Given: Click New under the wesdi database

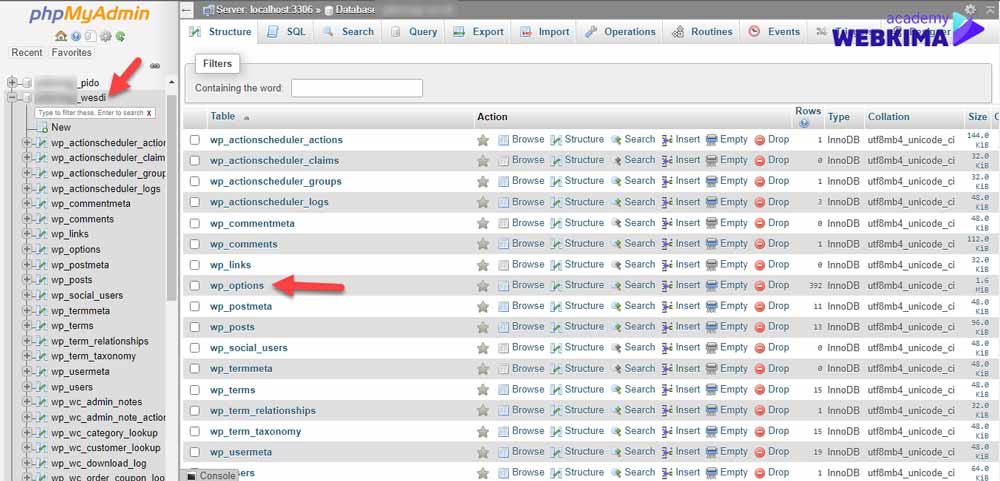Looking at the screenshot, I should 61,127.
